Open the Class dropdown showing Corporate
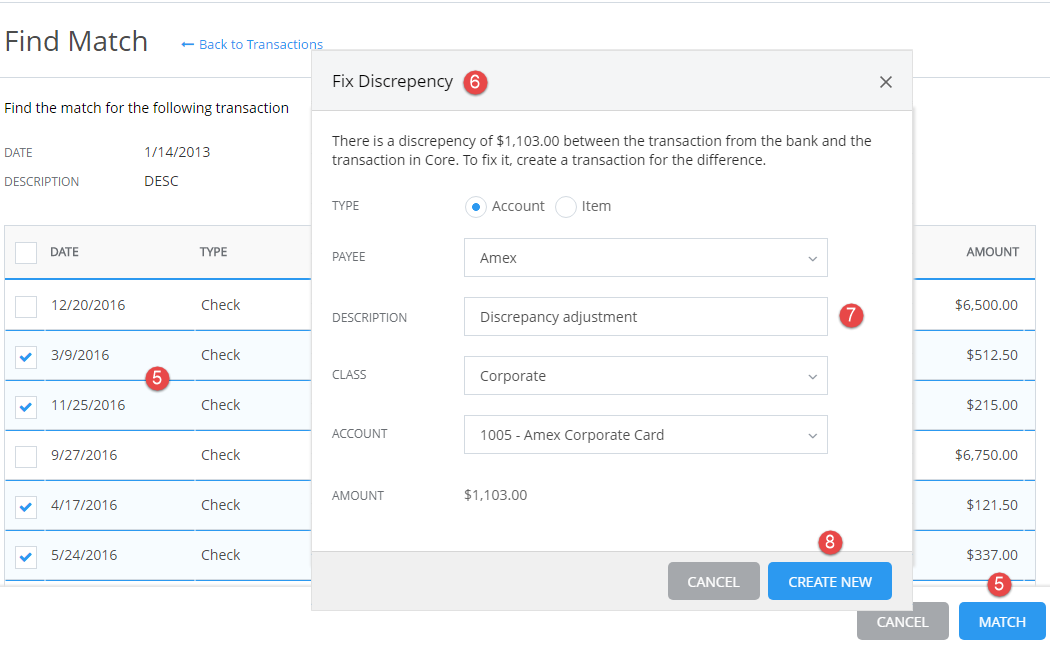Viewport: 1050px width, 655px height. tap(645, 375)
